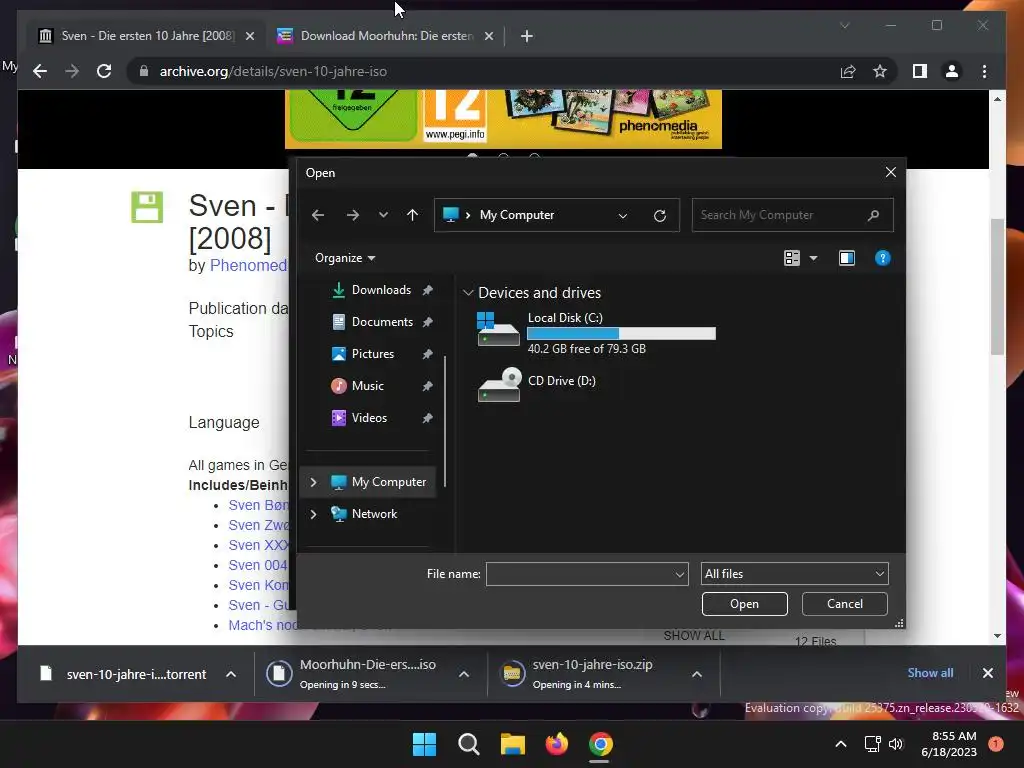Go up one folder level in dialog
The image size is (1024, 768).
[x=412, y=215]
